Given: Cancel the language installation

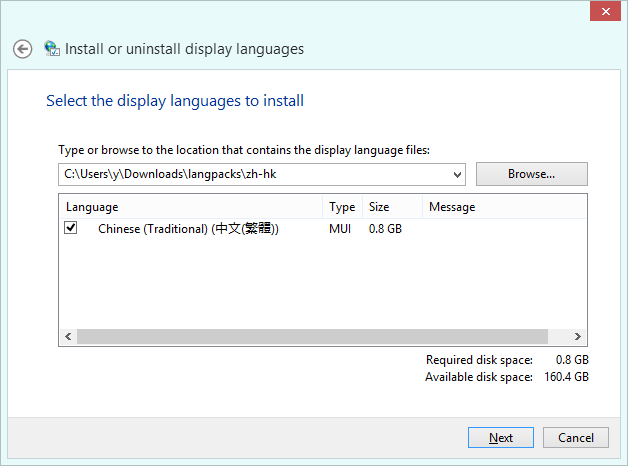Looking at the screenshot, I should pos(576,438).
